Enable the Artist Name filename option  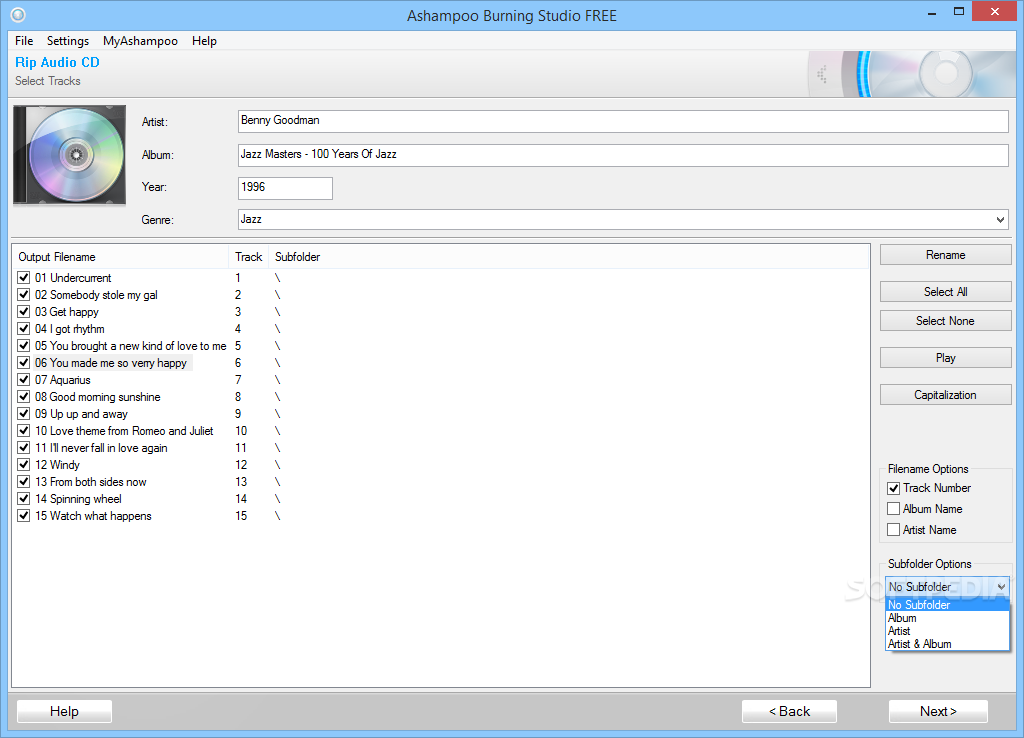coord(893,530)
